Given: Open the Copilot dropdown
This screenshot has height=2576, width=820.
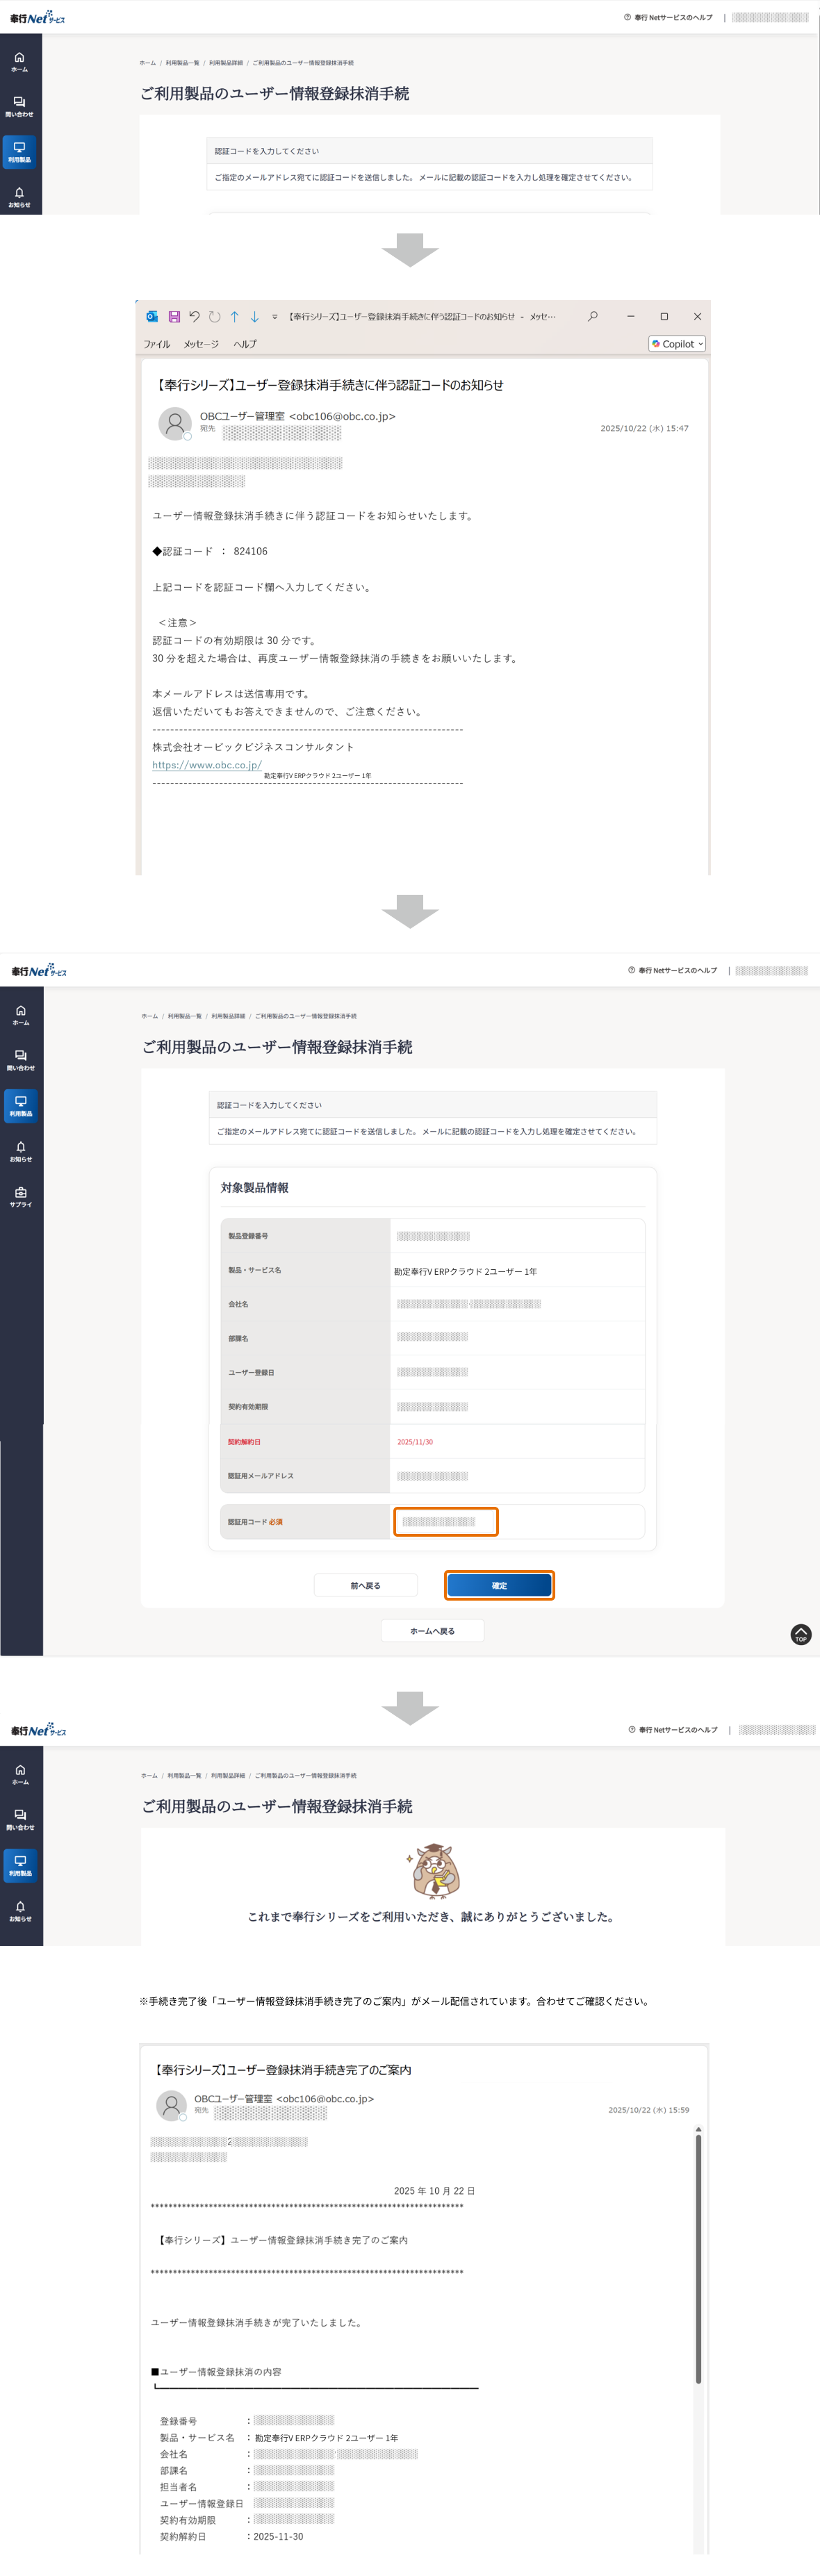Looking at the screenshot, I should [x=678, y=344].
